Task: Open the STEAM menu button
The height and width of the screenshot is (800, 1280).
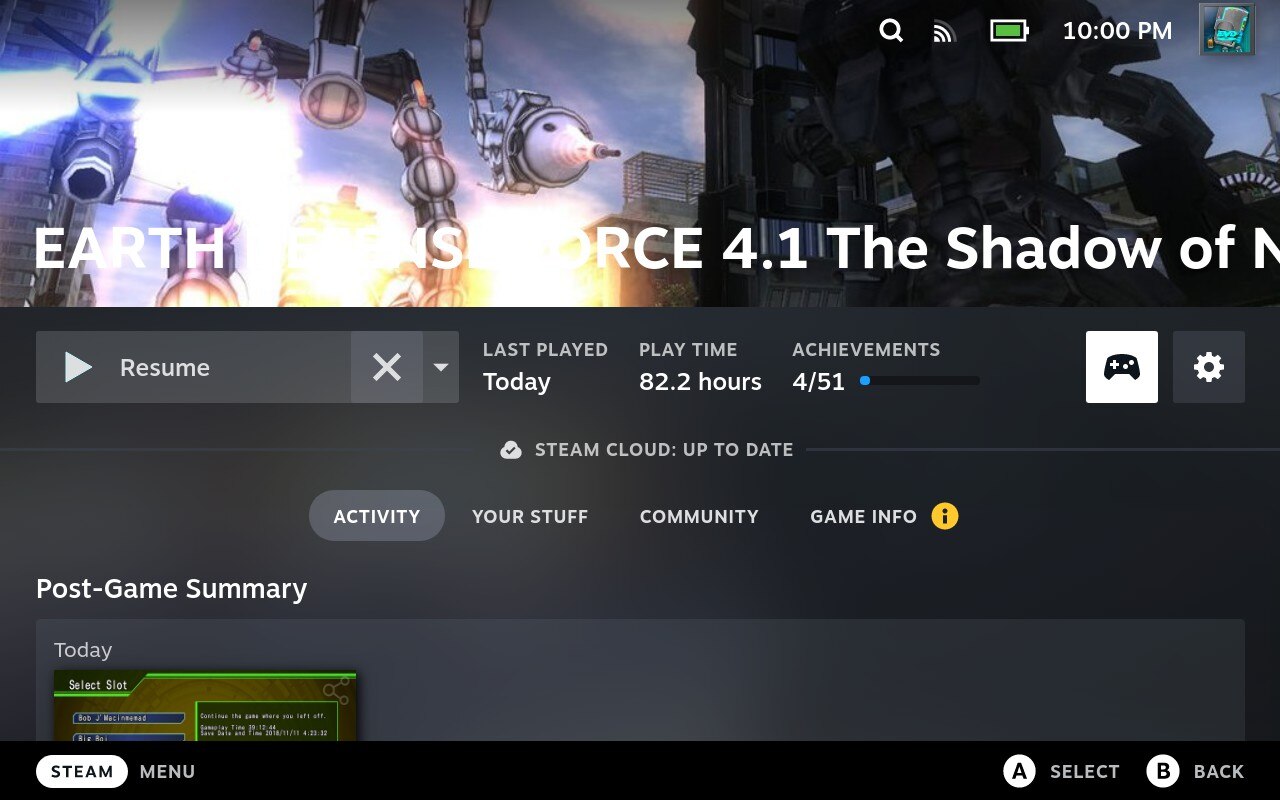Action: pos(82,772)
